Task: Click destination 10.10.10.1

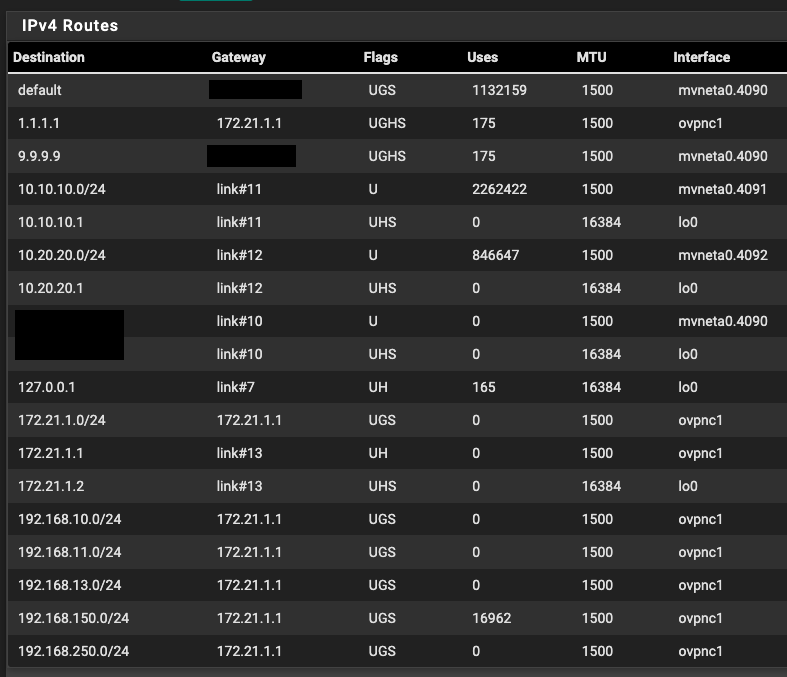Action: tap(51, 222)
